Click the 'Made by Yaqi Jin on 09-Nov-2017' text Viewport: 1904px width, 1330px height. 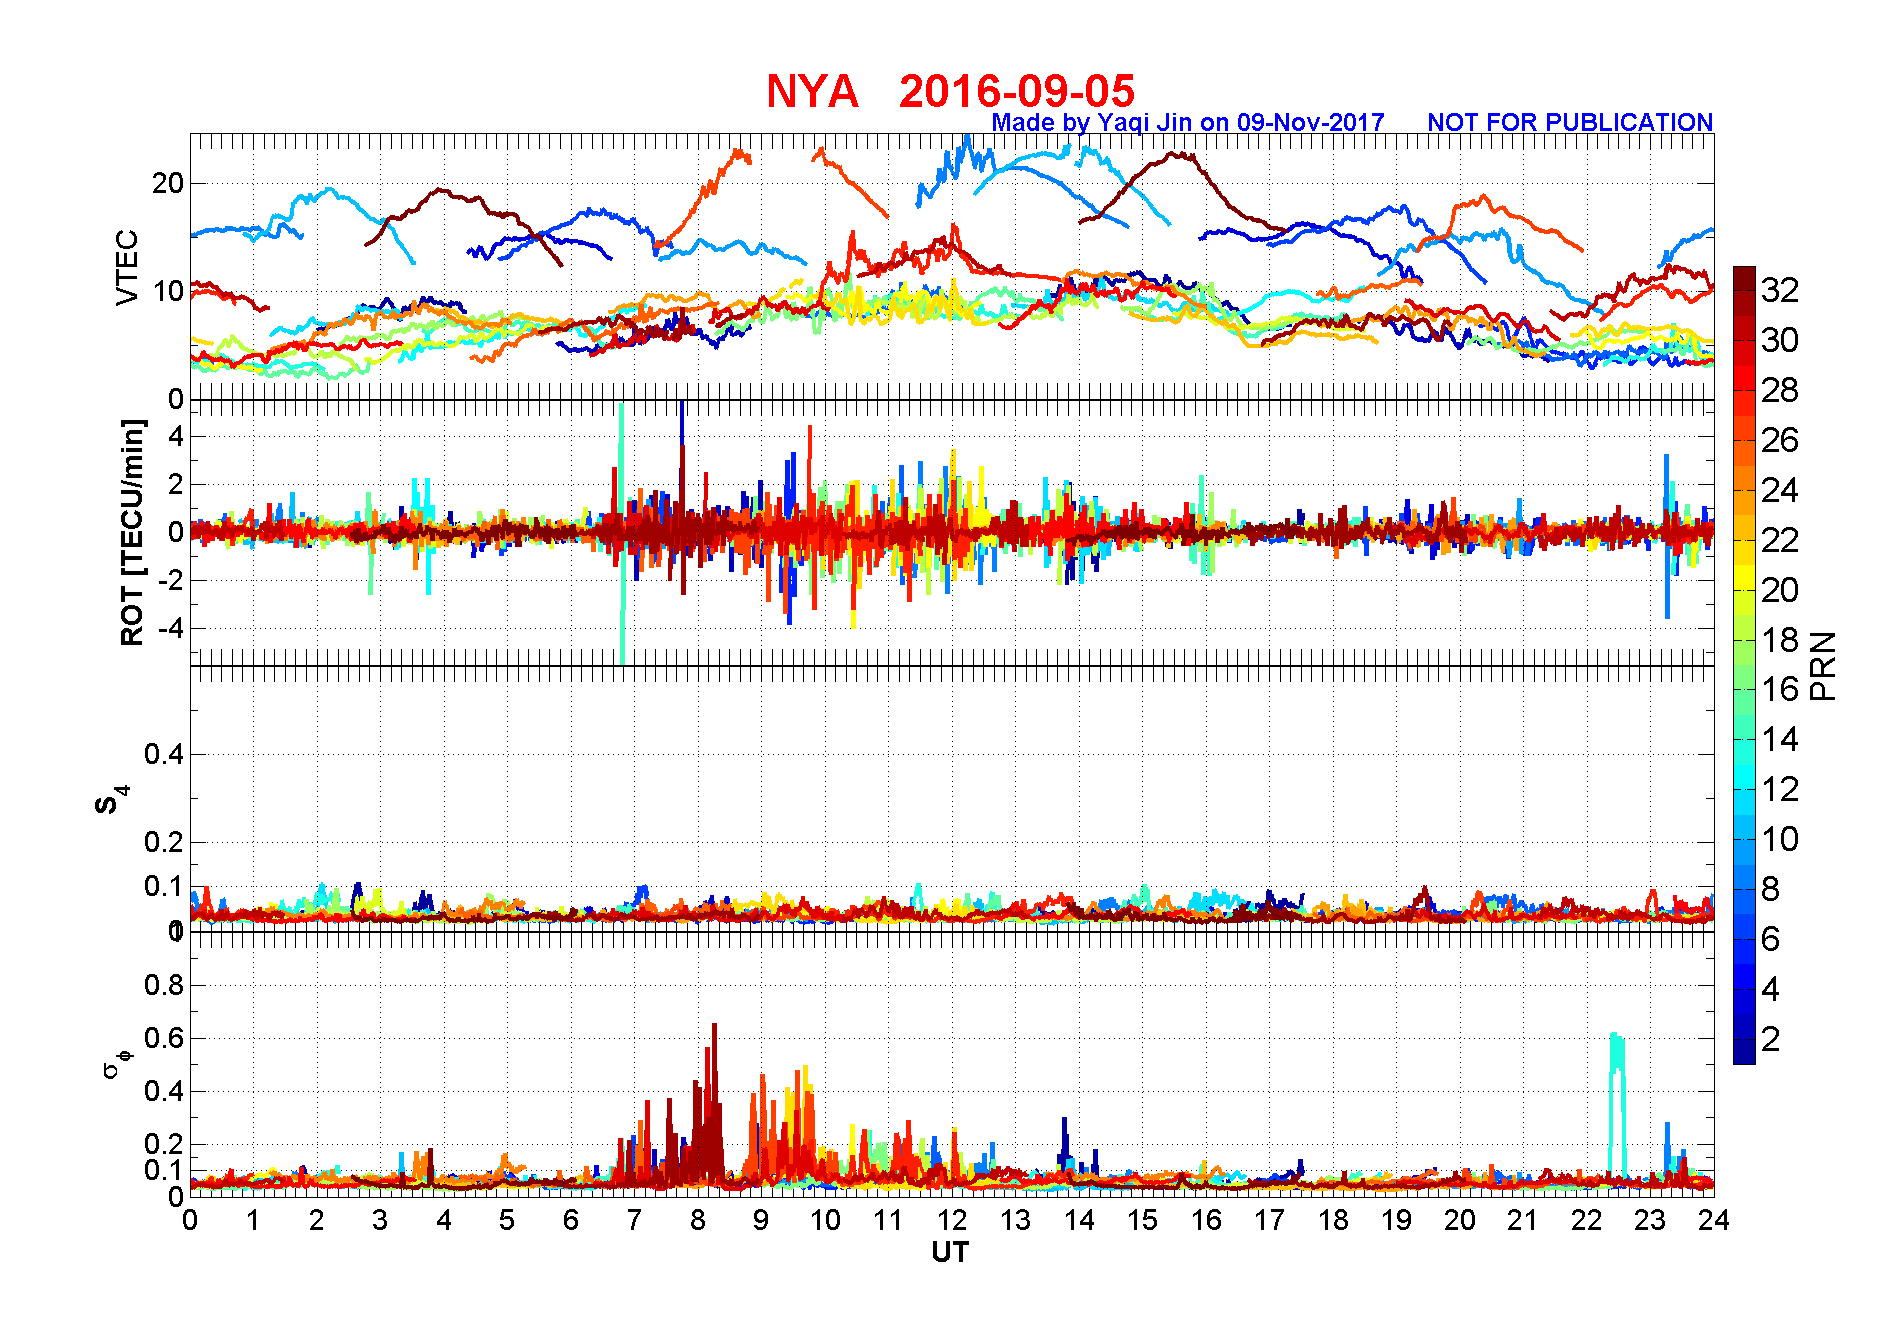click(1188, 122)
